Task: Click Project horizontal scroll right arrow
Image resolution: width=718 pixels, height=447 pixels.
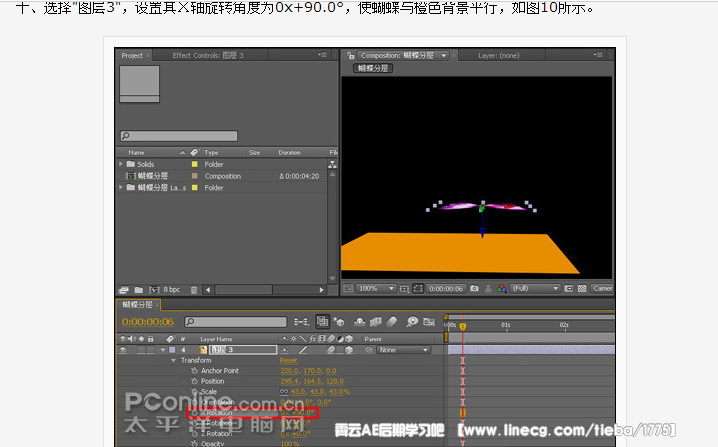Action: pyautogui.click(x=321, y=290)
